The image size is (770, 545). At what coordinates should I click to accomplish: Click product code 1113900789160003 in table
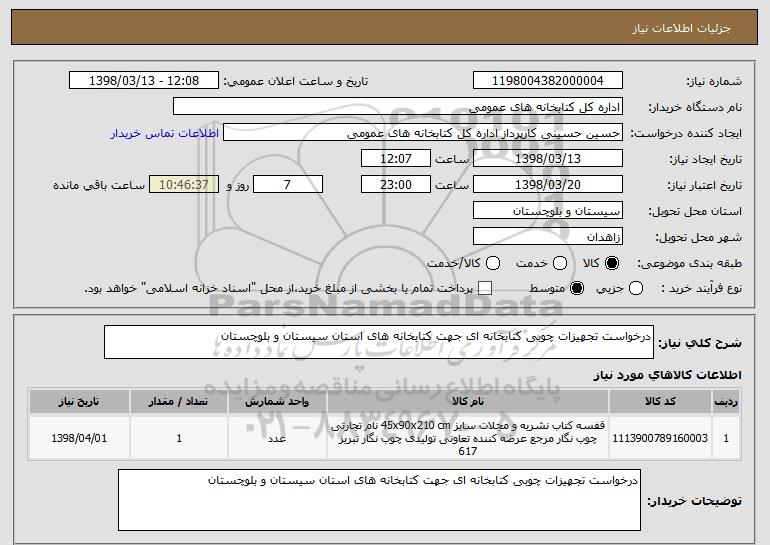click(668, 438)
